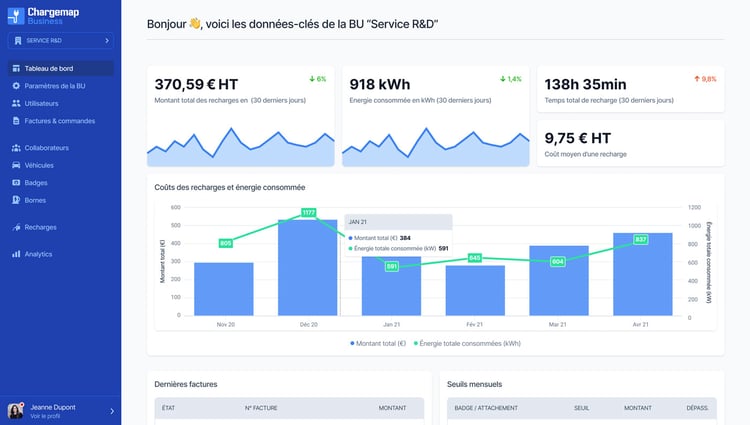
Task: Click the Paramètres de la BU gear icon
Action: coord(16,86)
